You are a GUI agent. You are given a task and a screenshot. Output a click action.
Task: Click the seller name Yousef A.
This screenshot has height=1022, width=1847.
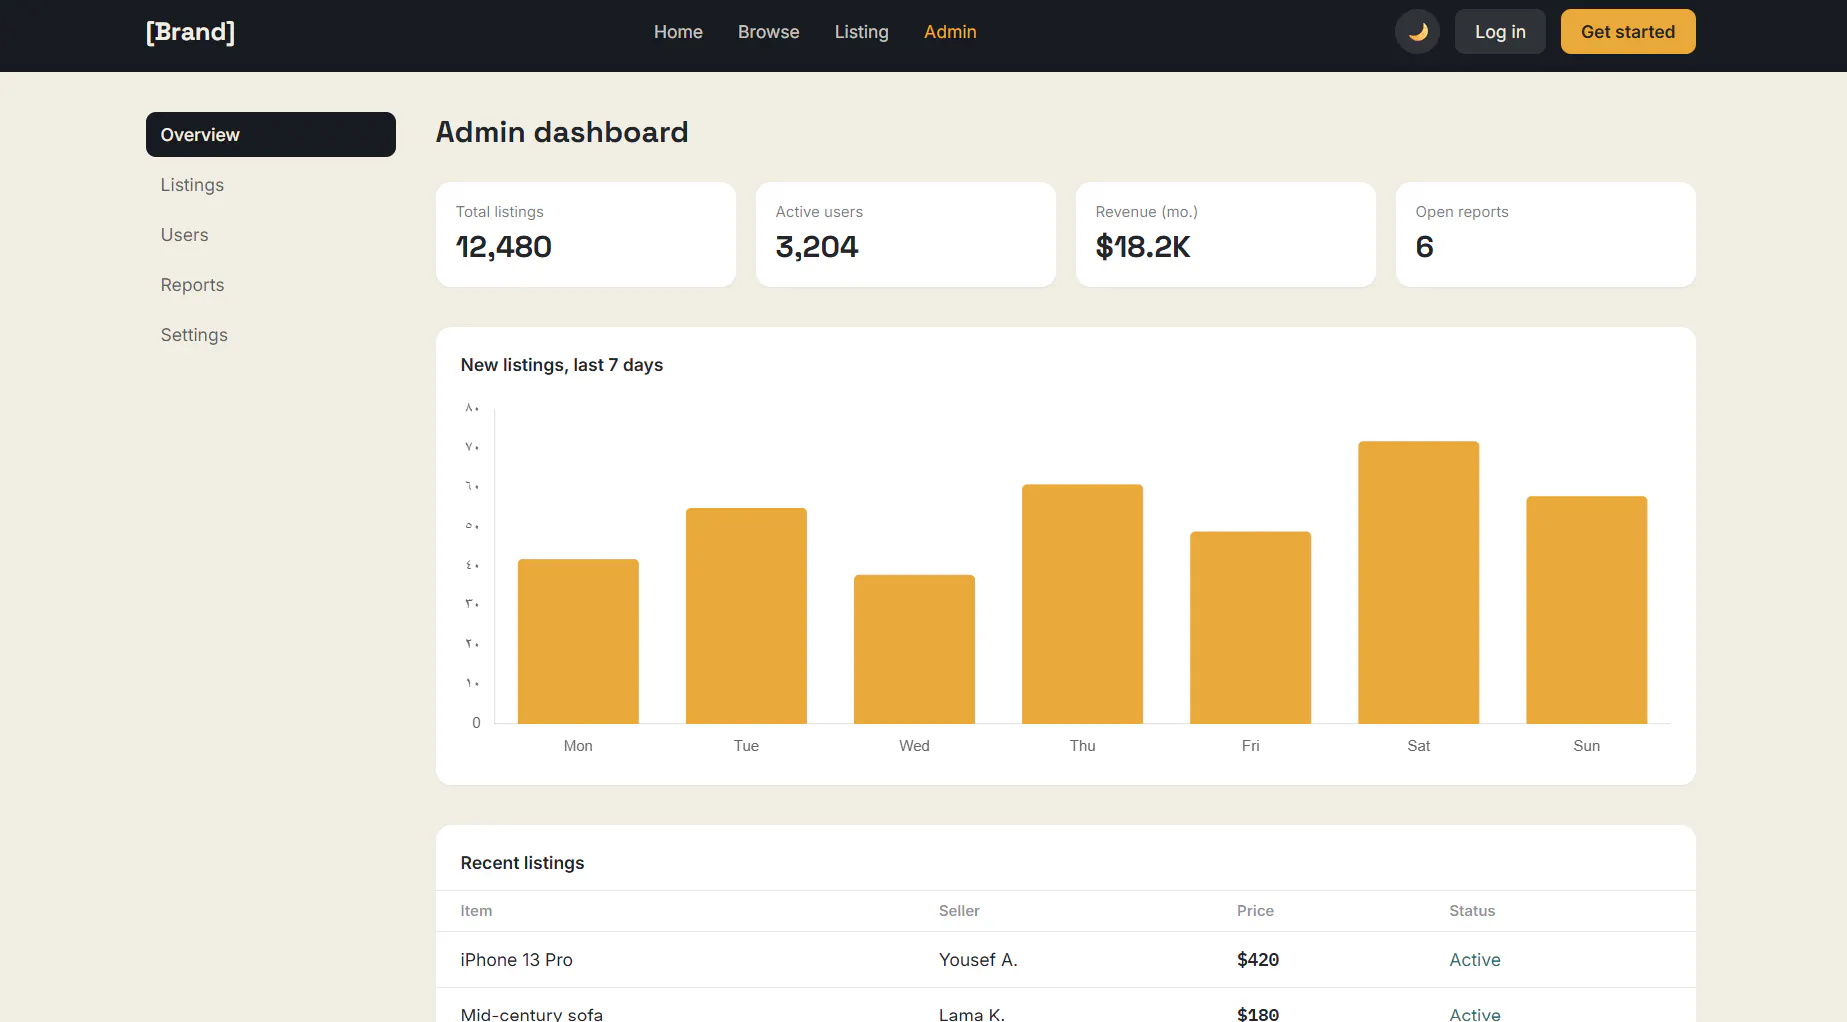pyautogui.click(x=978, y=960)
